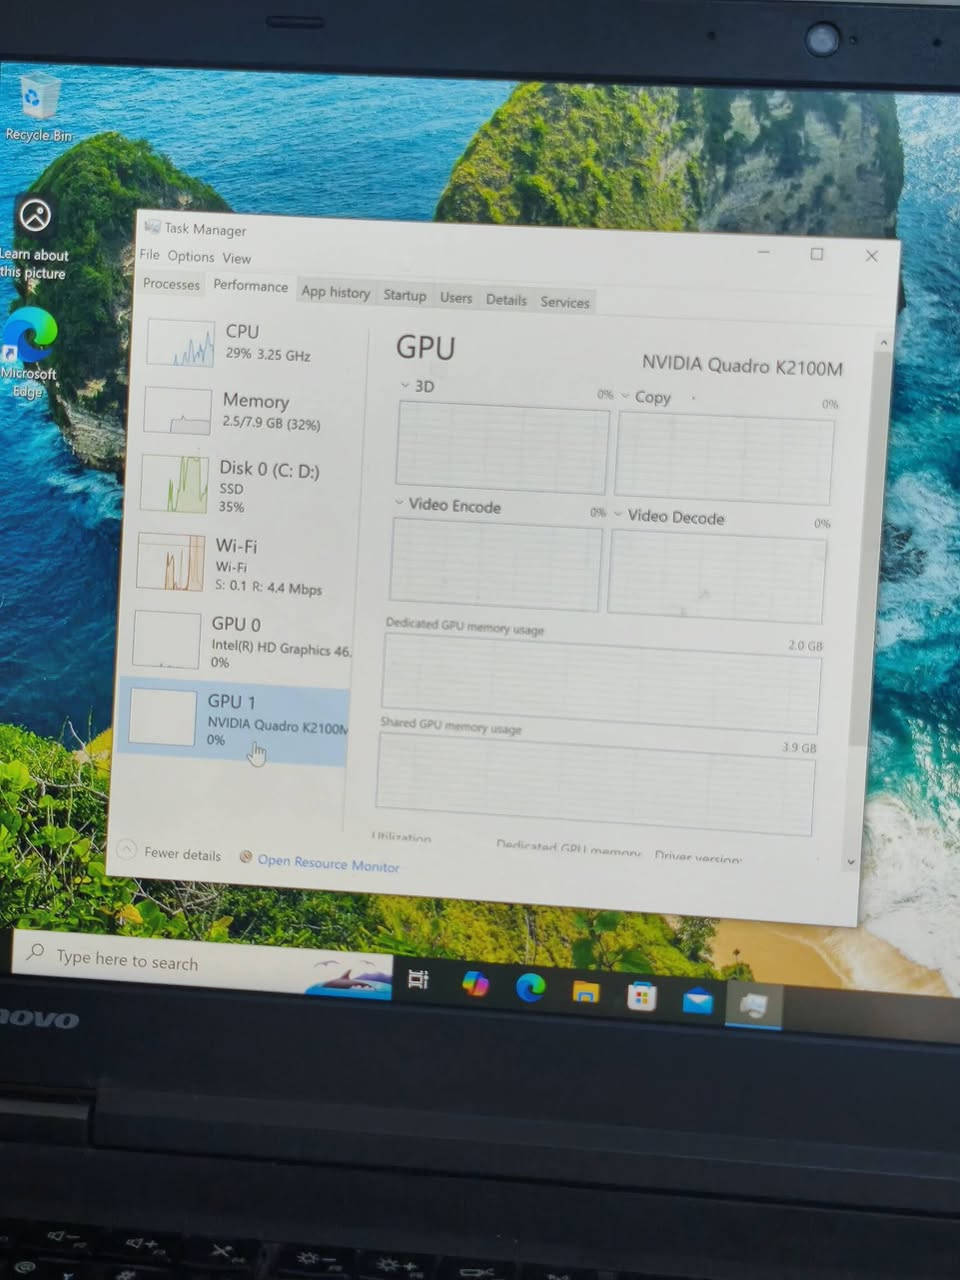Click Fewer details button
Image resolution: width=960 pixels, height=1280 pixels.
(169, 853)
